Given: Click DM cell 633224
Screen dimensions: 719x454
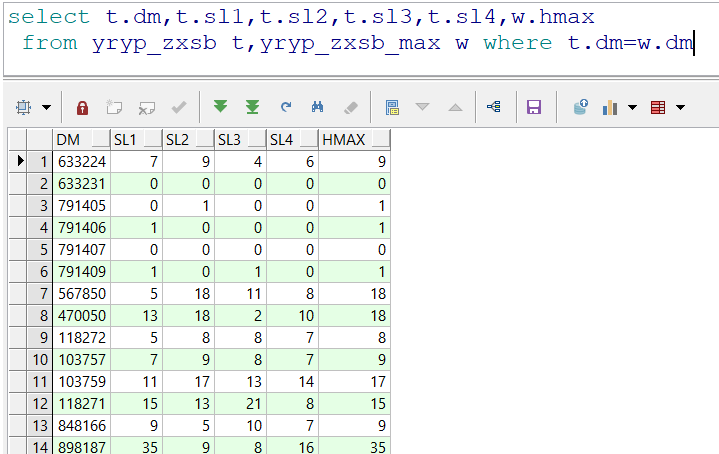Looking at the screenshot, I should point(82,161).
